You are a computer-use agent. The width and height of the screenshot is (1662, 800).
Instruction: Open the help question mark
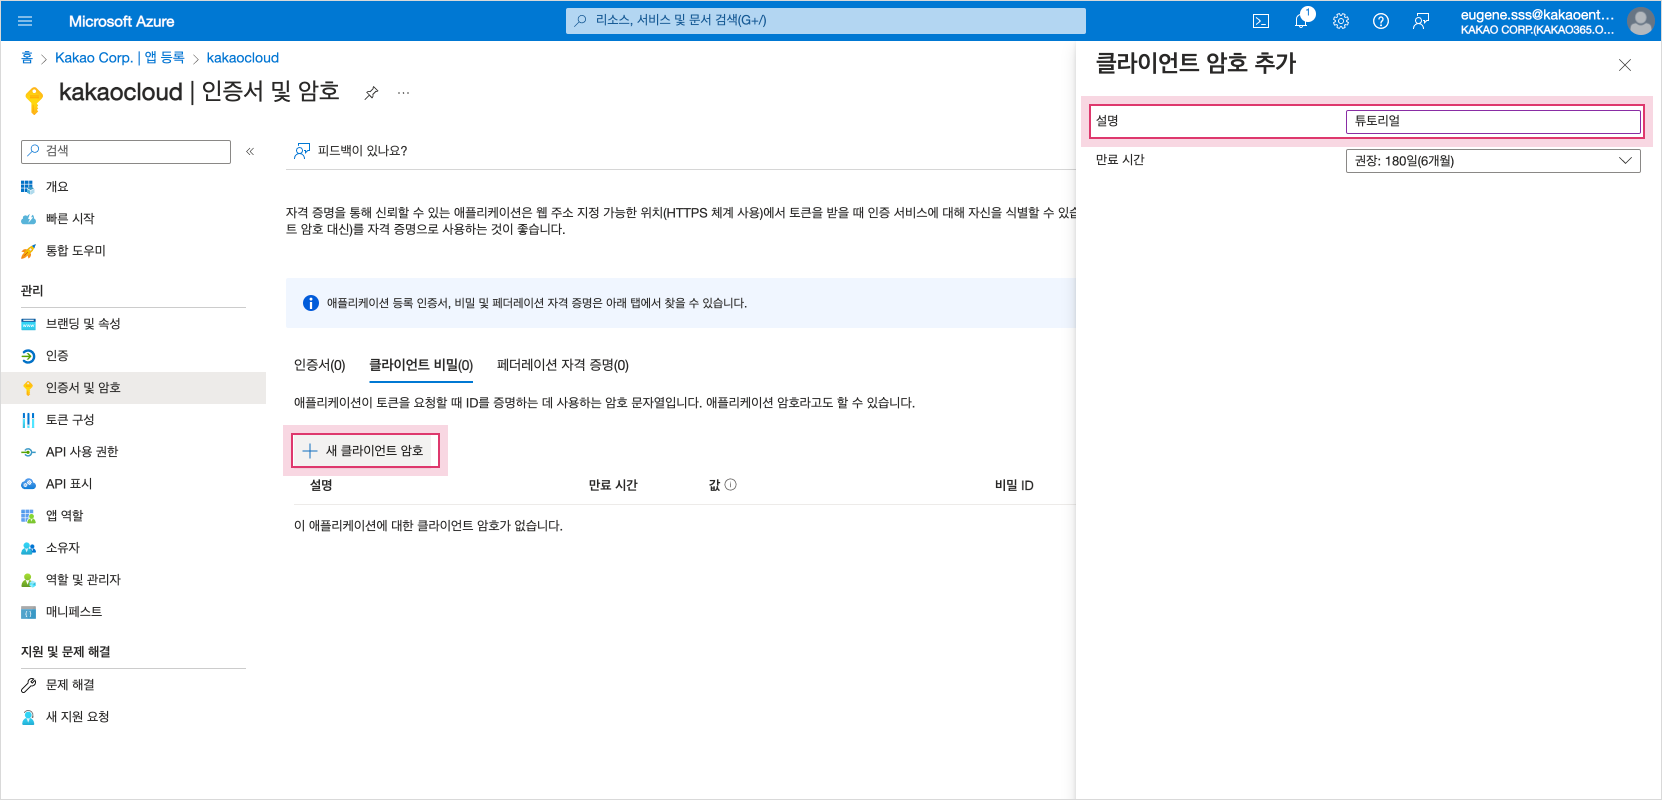pos(1381,21)
